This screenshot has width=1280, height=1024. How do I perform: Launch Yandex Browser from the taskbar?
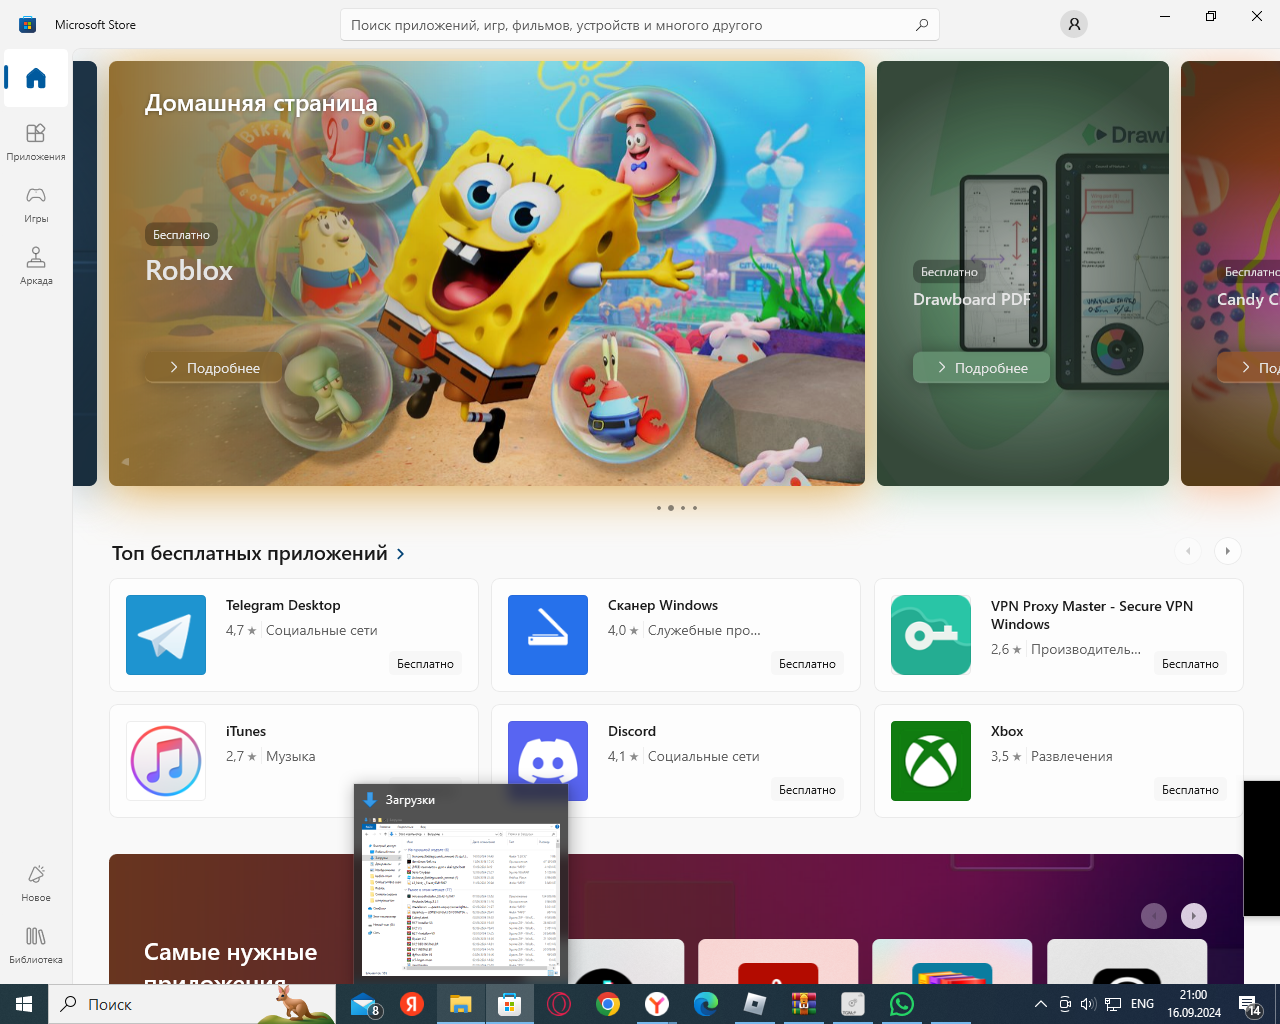(x=657, y=1004)
